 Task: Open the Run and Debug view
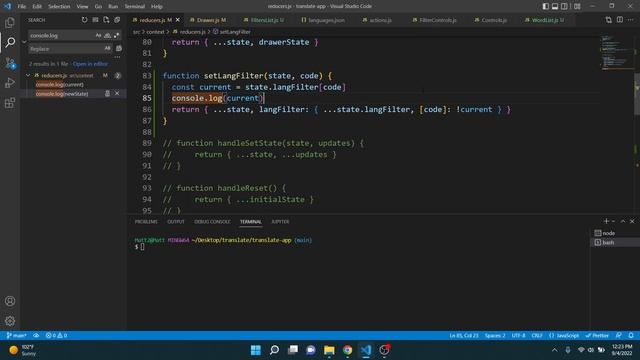[x=10, y=83]
